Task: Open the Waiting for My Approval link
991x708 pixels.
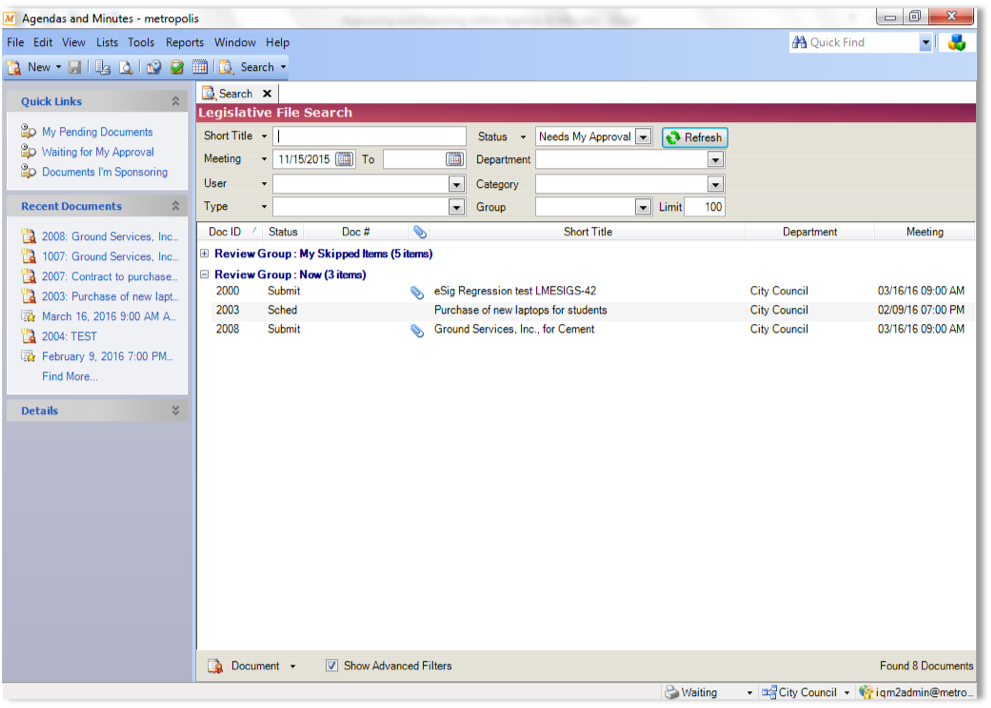Action: click(98, 152)
